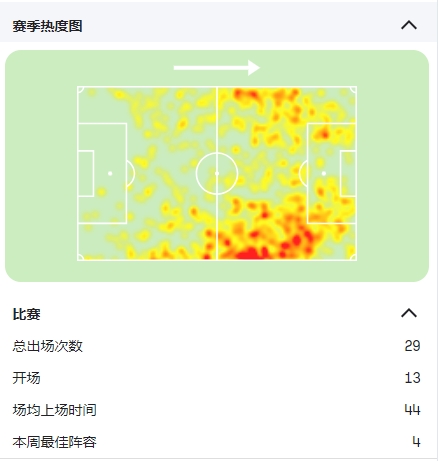Click the white attack direction arrow

(217, 68)
